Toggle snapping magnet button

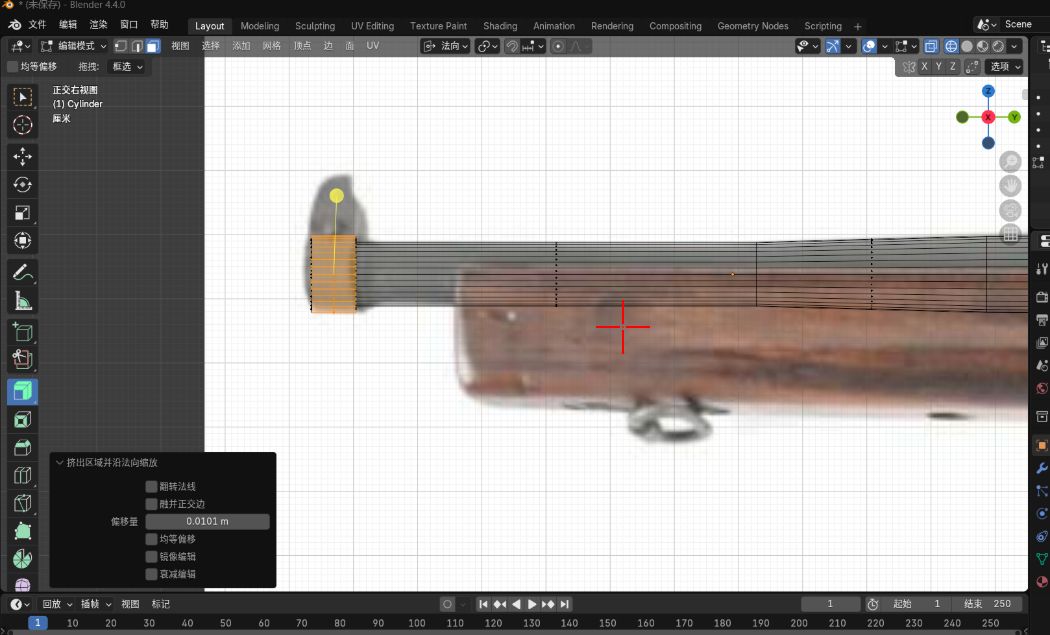[512, 46]
